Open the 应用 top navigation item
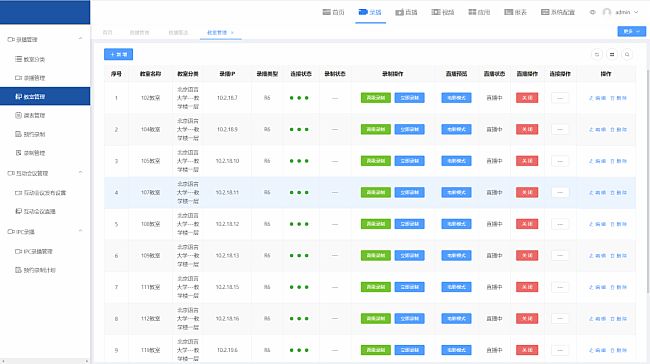The width and height of the screenshot is (650, 364). (479, 12)
